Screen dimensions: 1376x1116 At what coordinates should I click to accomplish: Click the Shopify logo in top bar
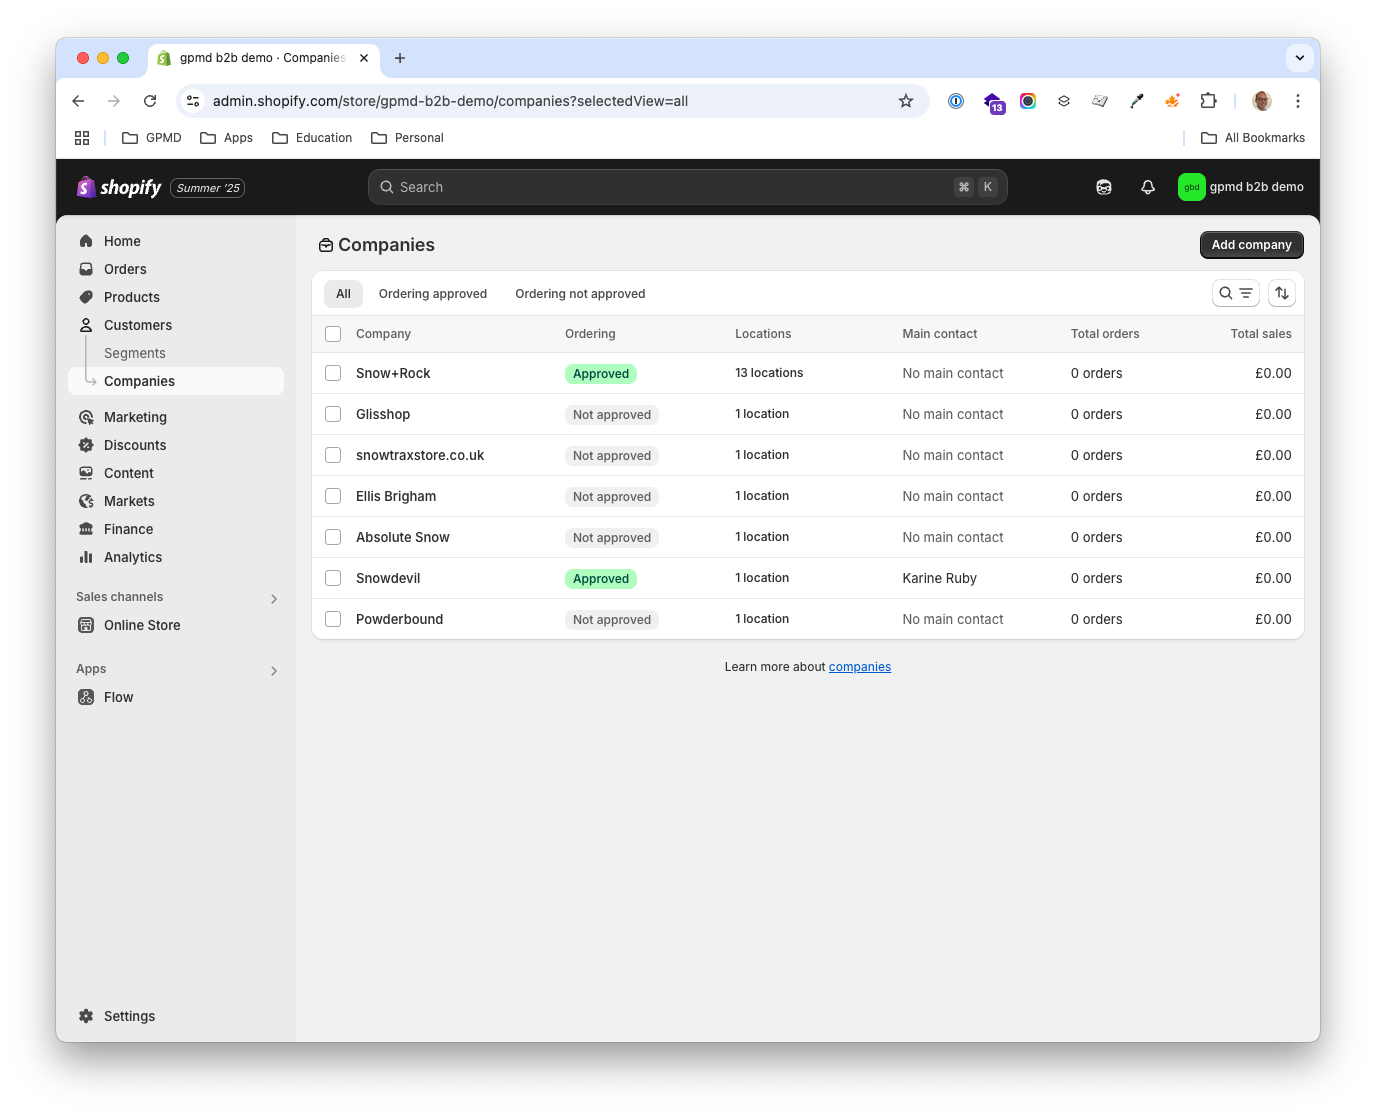tap(119, 187)
